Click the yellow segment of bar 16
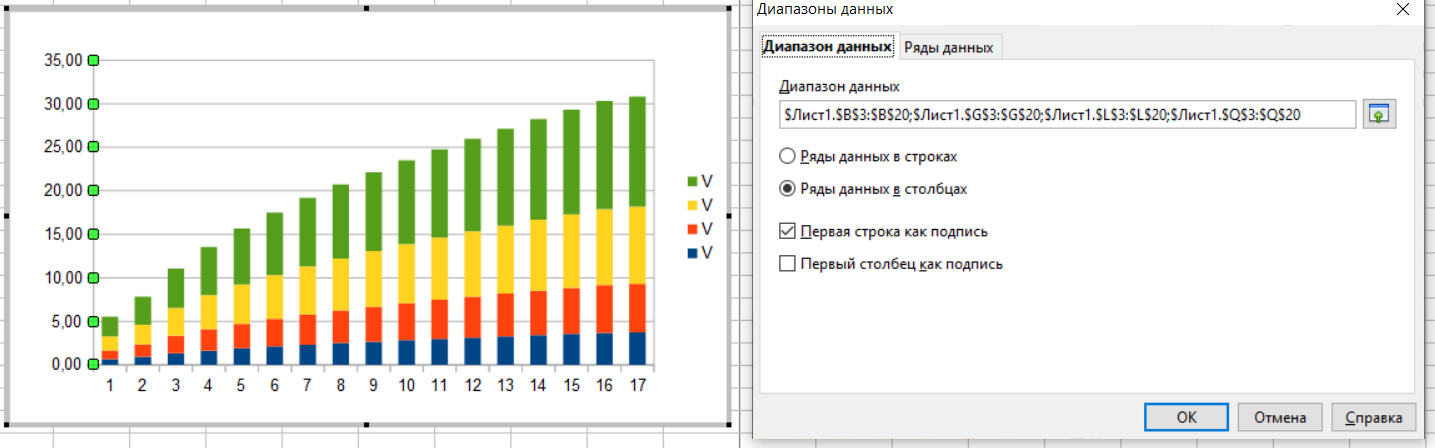The height and width of the screenshot is (448, 1435). [604, 247]
